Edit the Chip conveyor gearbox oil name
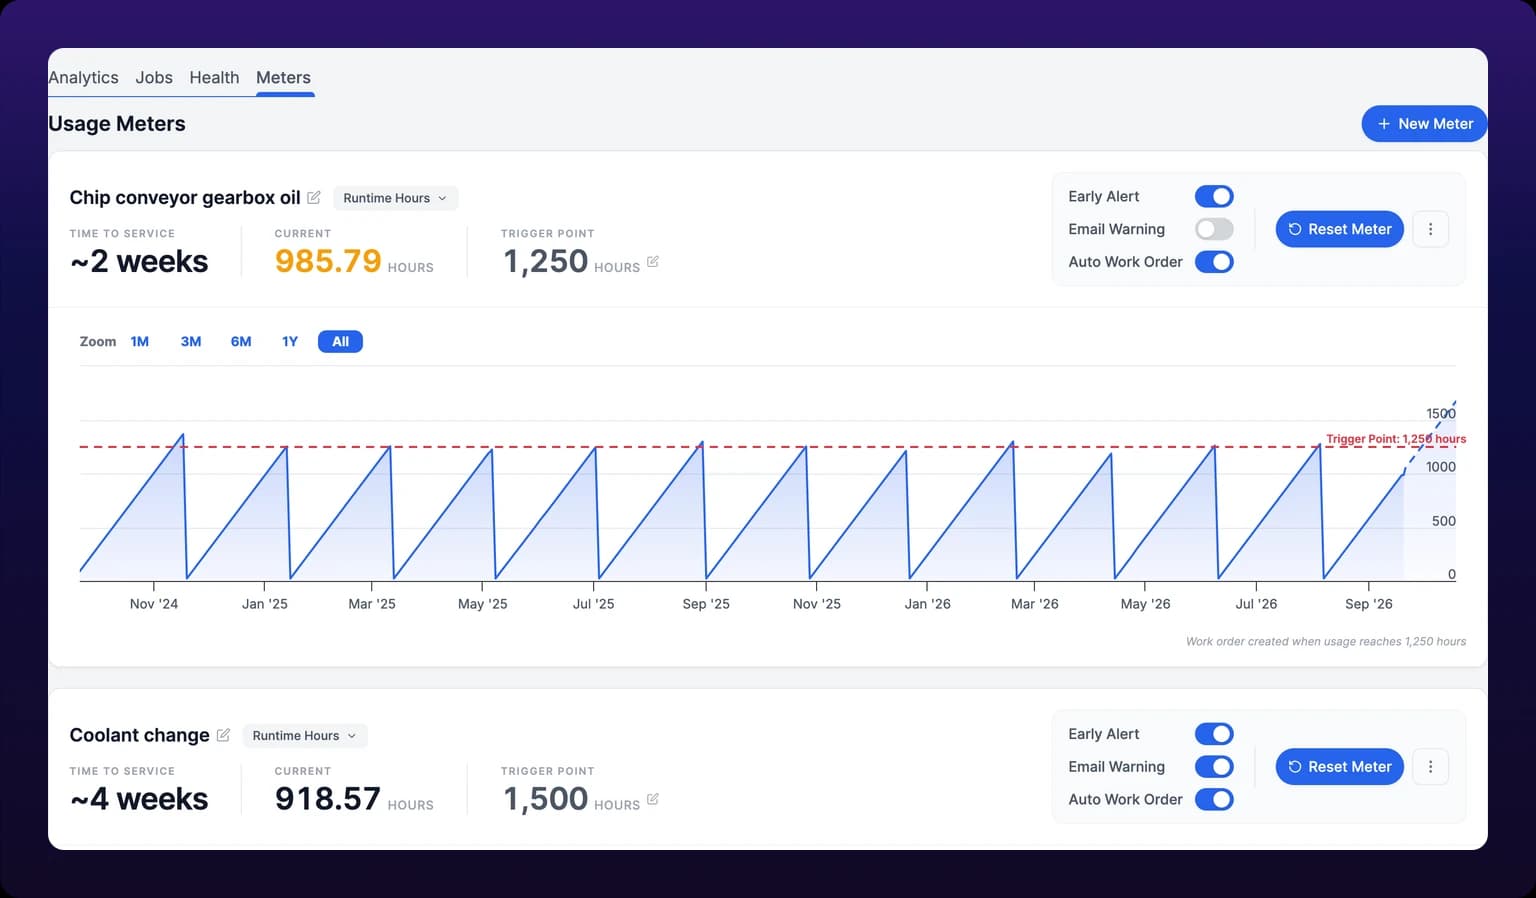 (x=314, y=197)
